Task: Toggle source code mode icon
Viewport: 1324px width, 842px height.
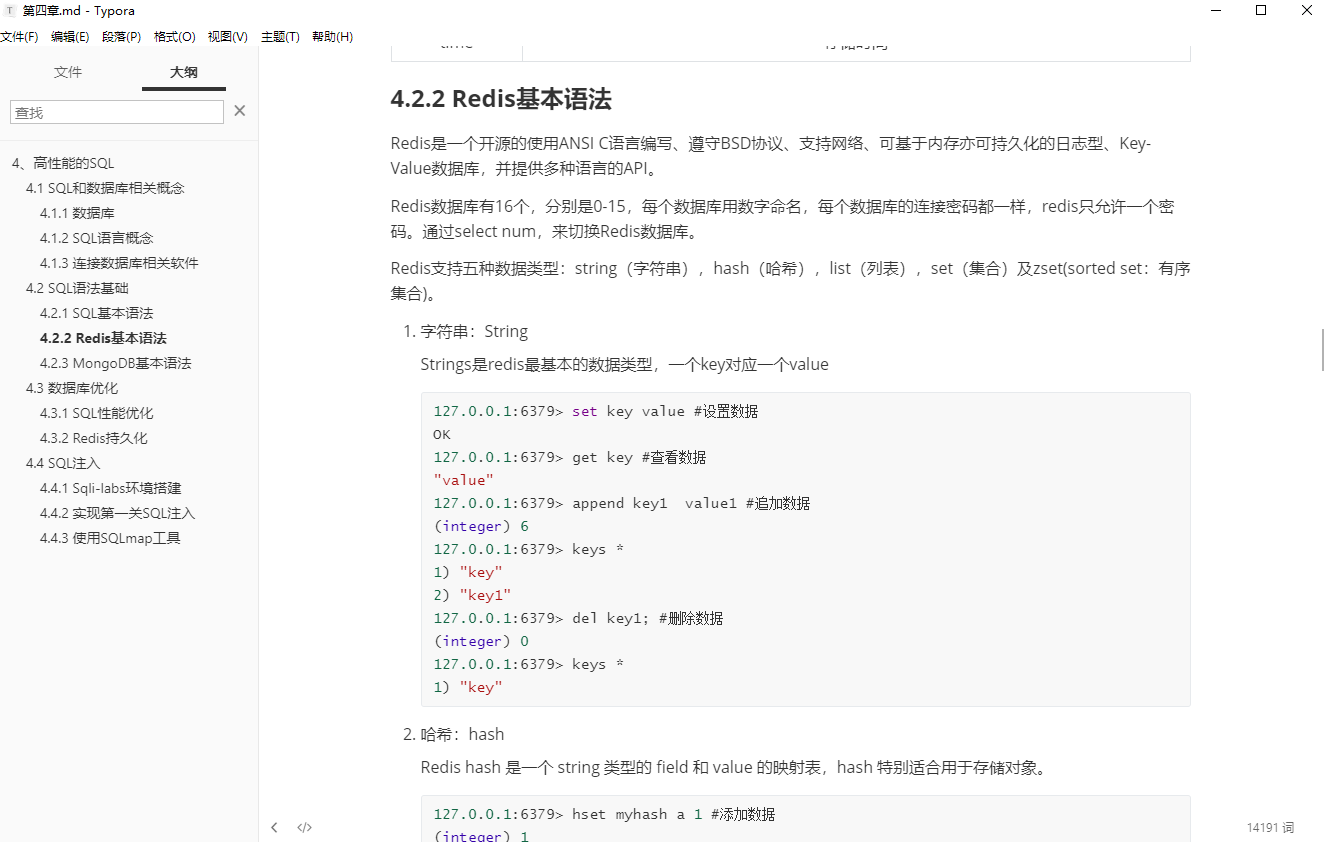Action: coord(305,827)
